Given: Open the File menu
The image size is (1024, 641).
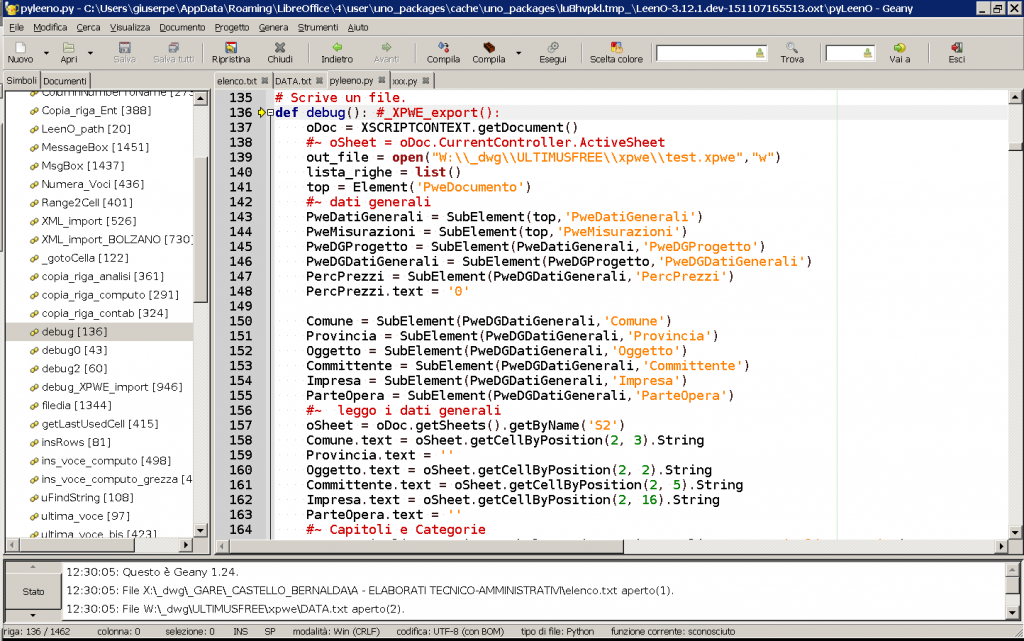Looking at the screenshot, I should [x=16, y=27].
